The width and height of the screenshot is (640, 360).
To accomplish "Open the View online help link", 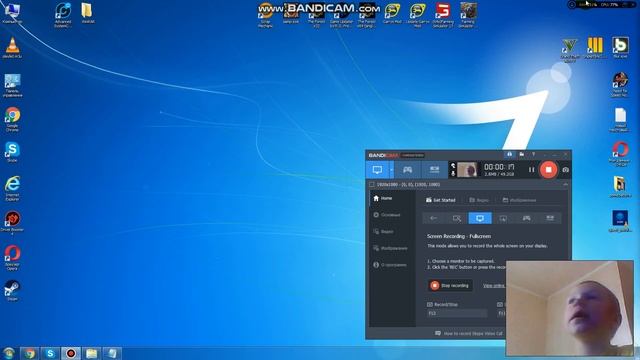I will pos(494,286).
